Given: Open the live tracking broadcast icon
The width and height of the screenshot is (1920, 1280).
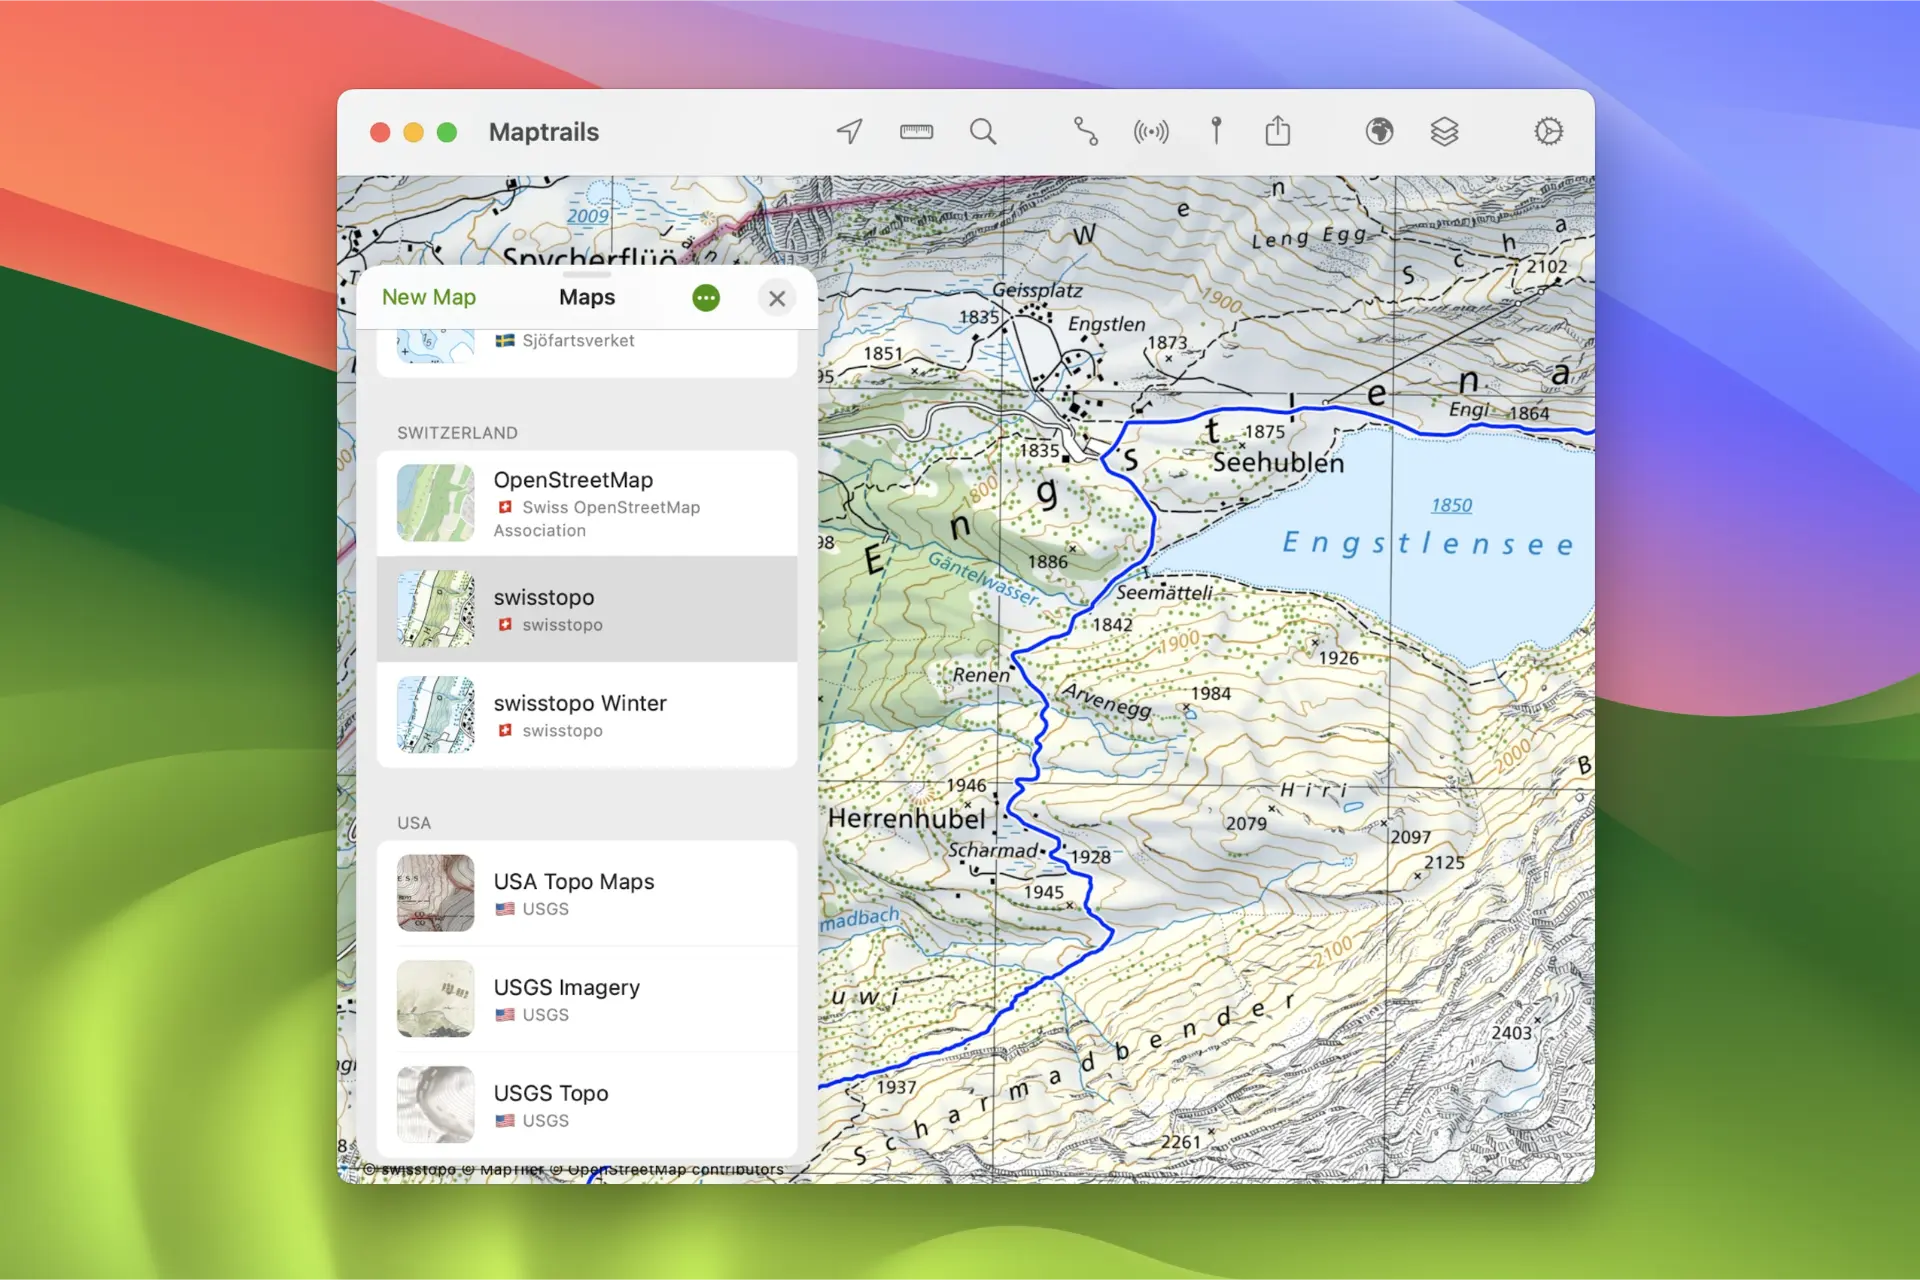Looking at the screenshot, I should pyautogui.click(x=1151, y=131).
